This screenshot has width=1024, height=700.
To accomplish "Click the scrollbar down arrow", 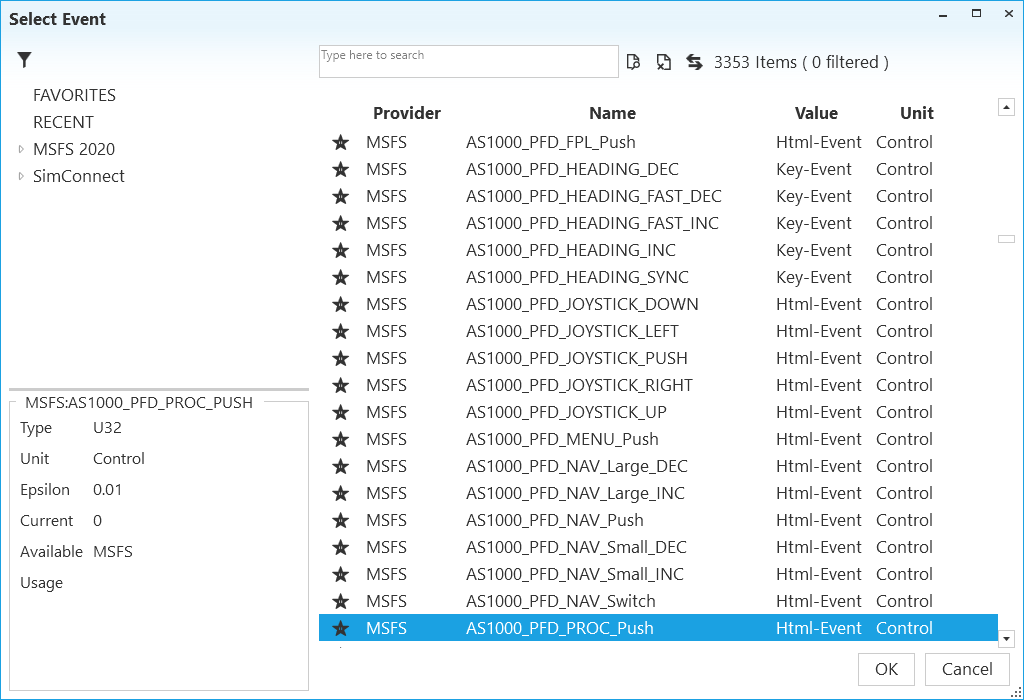I will [1006, 639].
